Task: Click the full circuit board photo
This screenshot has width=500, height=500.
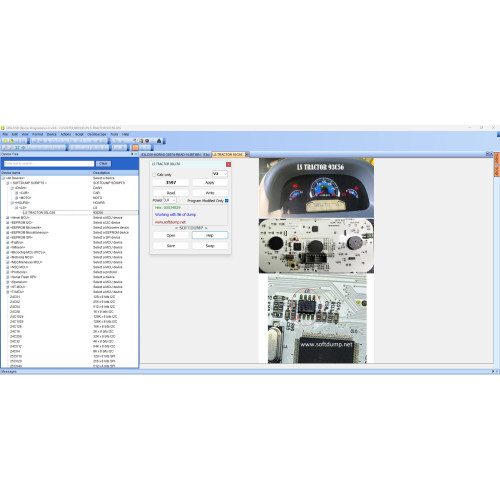Action: (316, 246)
